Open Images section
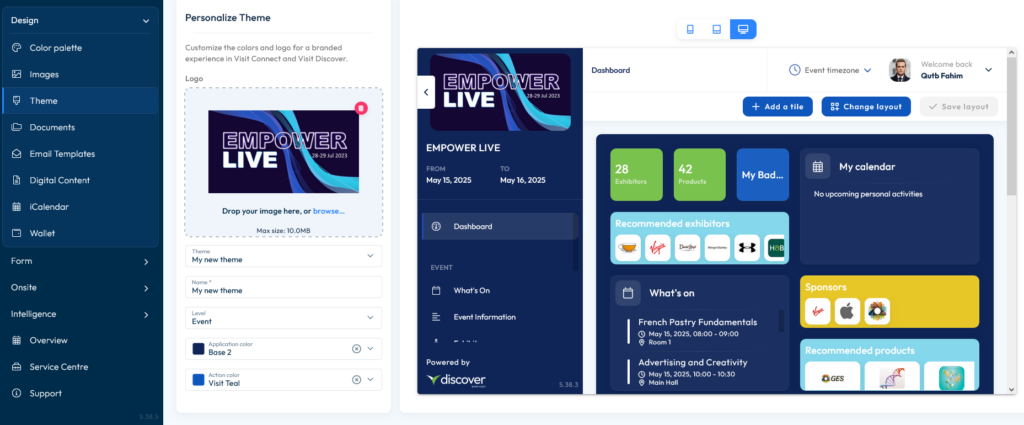Screen dimensions: 1024x425 (x=80, y=74)
